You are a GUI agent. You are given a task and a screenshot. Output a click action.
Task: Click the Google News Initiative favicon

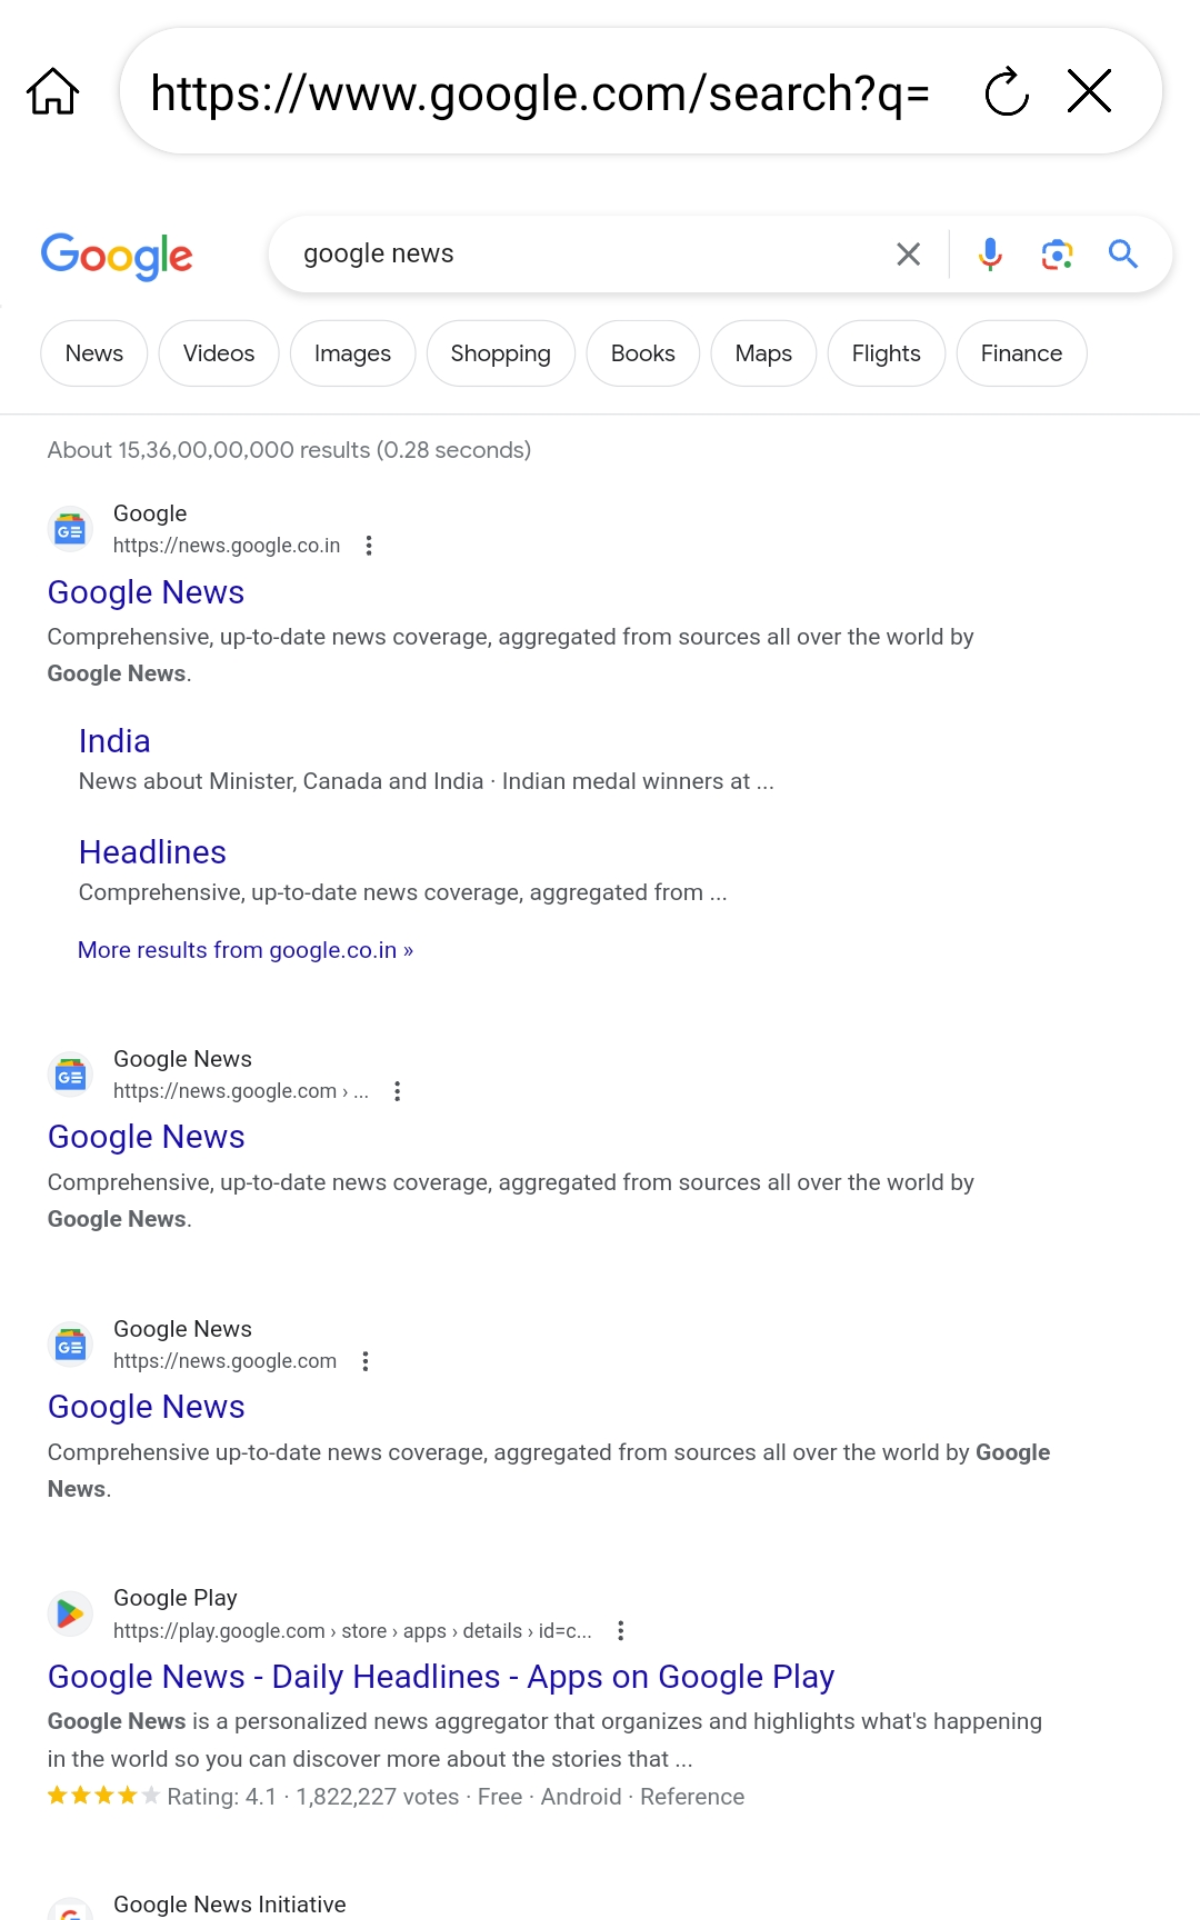70,1912
